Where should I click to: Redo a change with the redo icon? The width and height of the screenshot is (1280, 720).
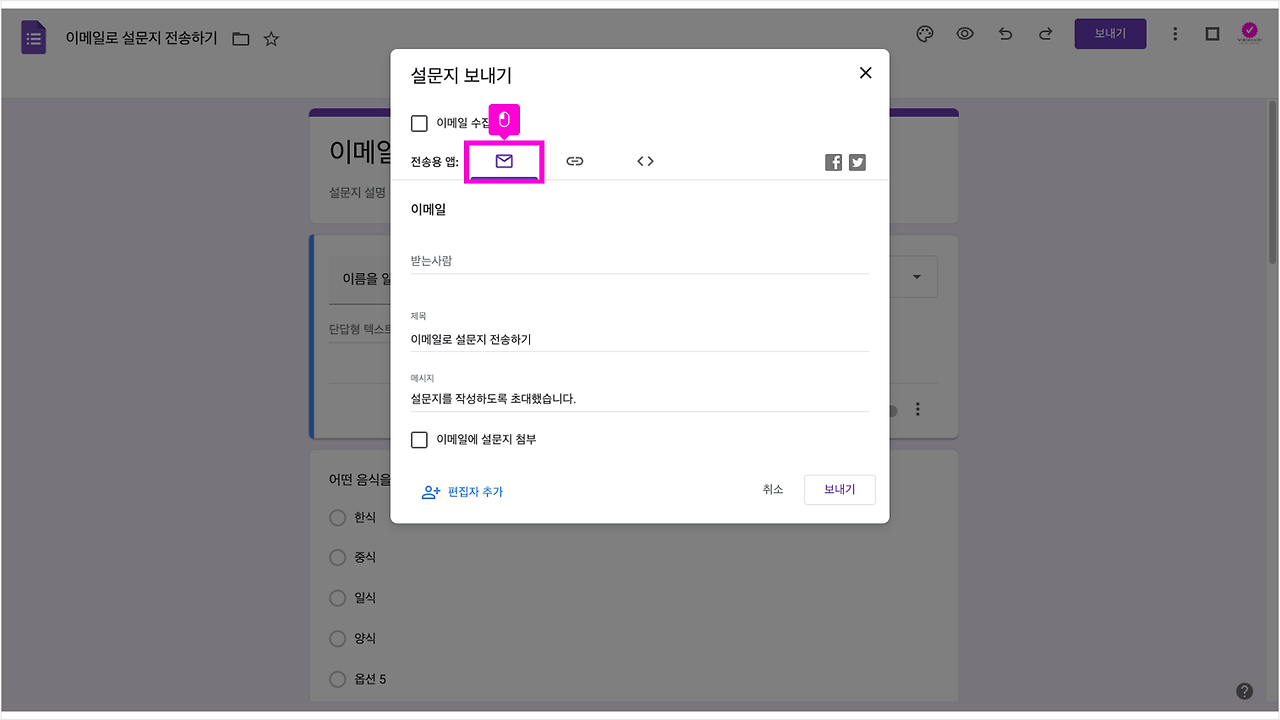(x=1045, y=33)
